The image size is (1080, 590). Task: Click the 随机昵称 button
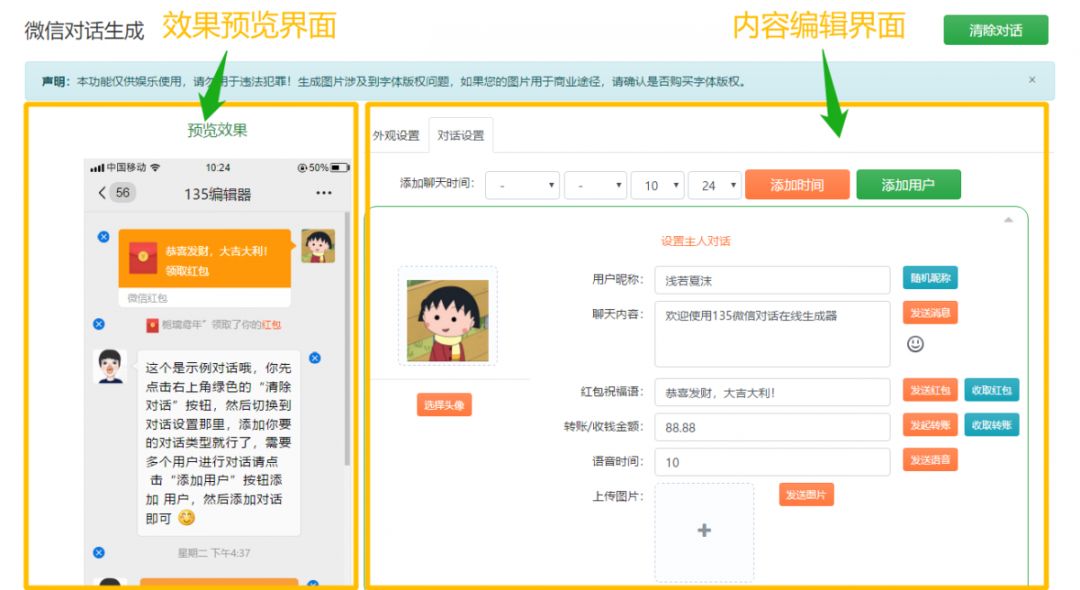pos(930,278)
